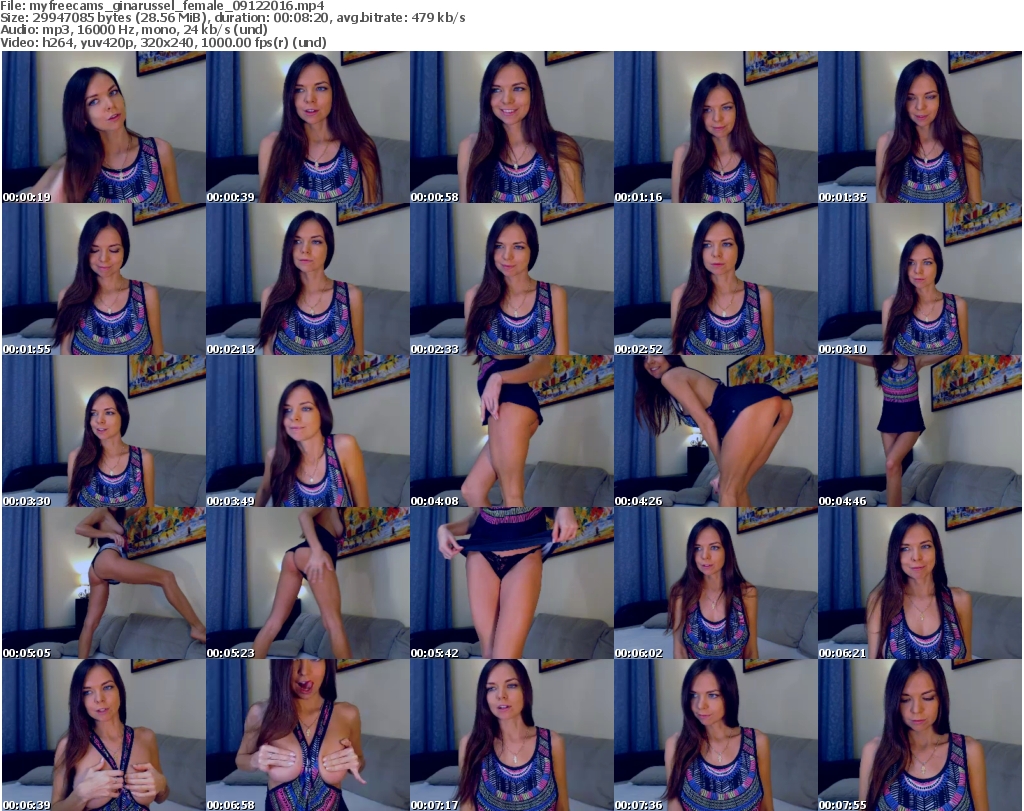
Task: Select the thumbnail frame timestamped 00:01:16
Action: pyautogui.click(x=716, y=127)
